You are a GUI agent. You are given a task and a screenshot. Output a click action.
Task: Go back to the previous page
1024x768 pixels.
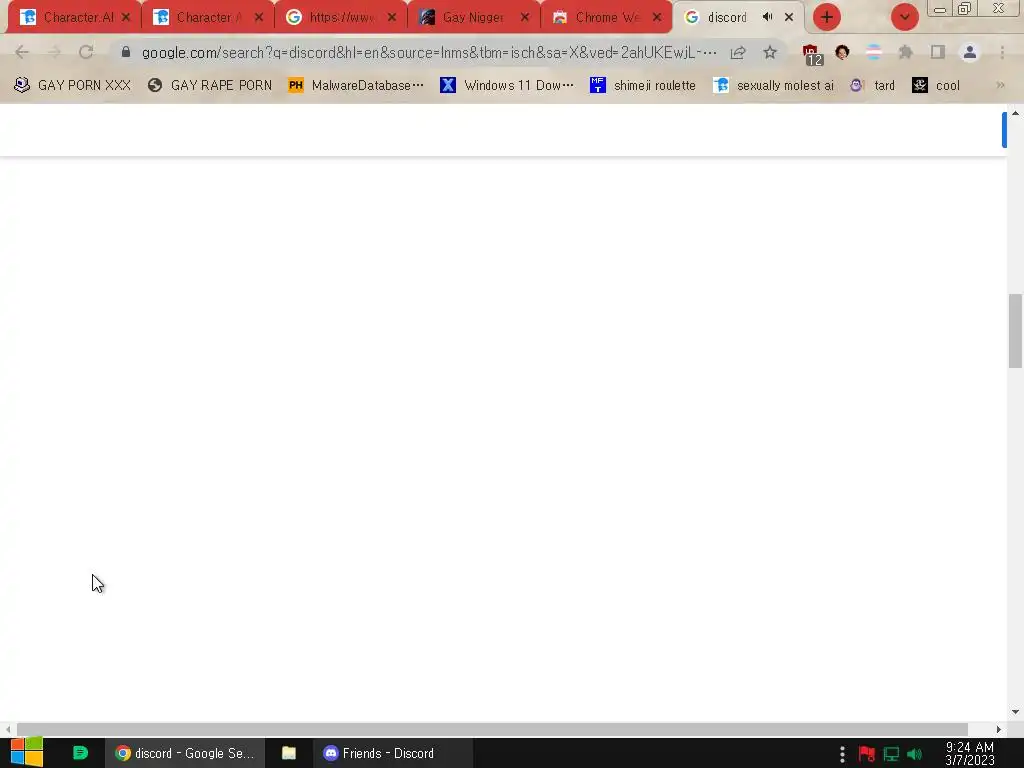pyautogui.click(x=22, y=52)
